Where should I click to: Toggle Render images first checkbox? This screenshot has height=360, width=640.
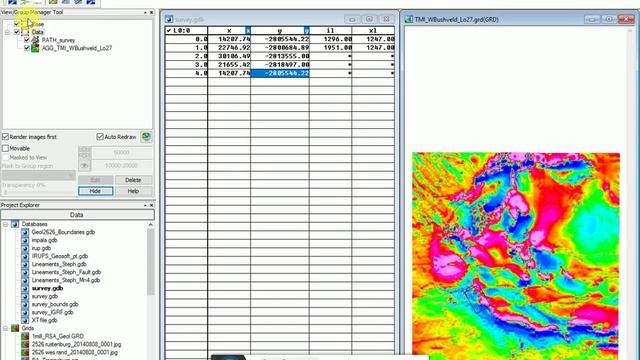[5, 137]
